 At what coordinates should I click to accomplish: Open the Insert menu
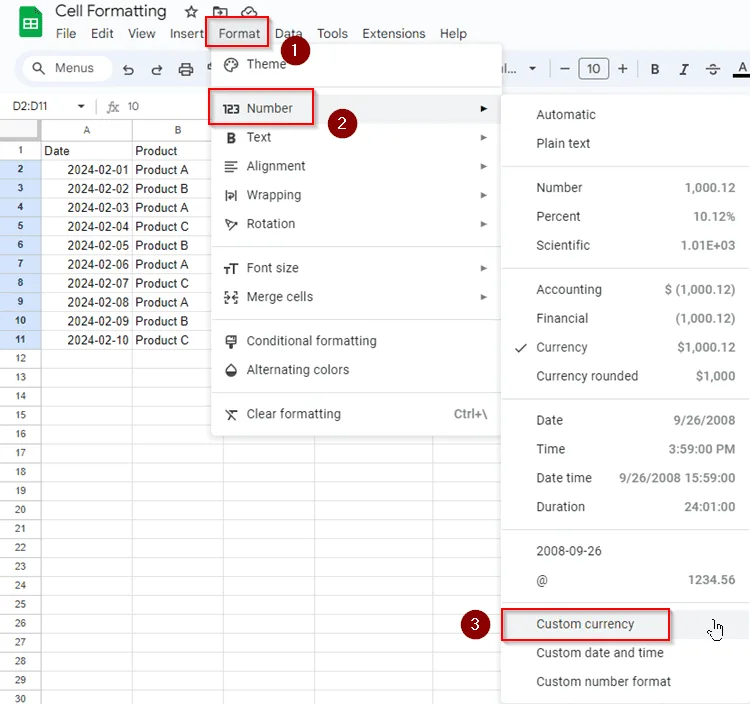pos(187,33)
